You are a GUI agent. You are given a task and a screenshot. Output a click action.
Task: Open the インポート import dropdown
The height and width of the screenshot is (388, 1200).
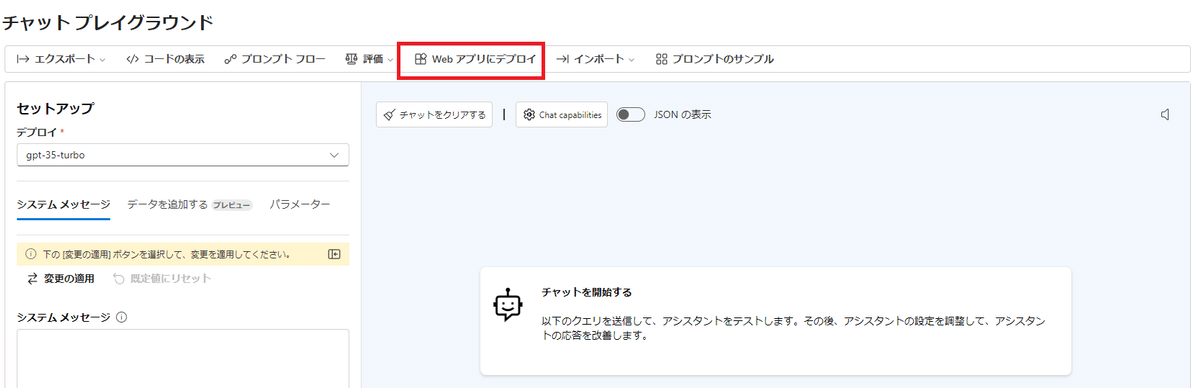pyautogui.click(x=595, y=59)
